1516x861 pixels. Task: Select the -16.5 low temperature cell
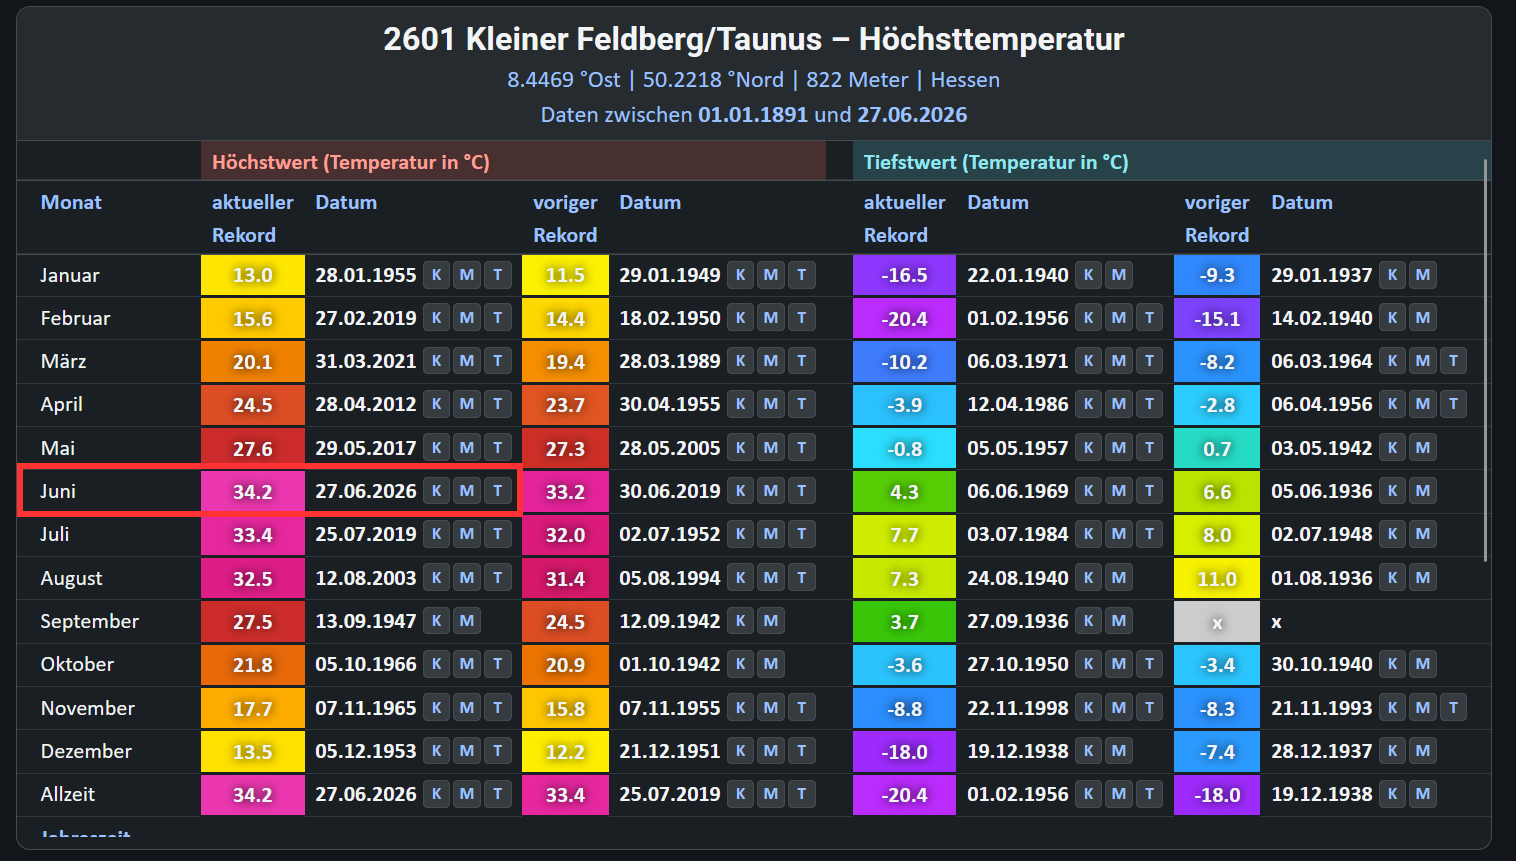click(905, 275)
